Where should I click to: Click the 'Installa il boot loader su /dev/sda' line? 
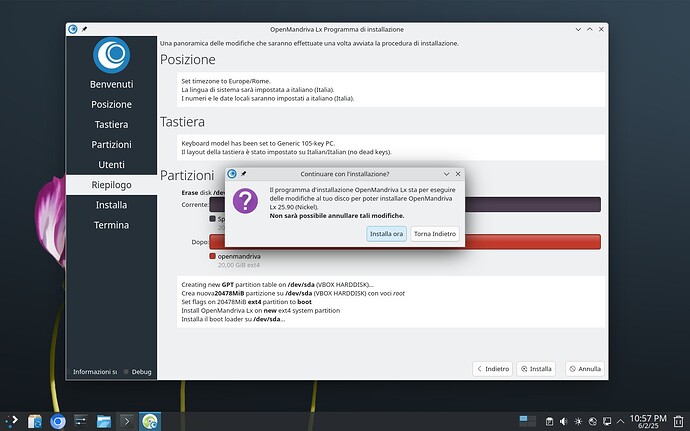coord(233,319)
